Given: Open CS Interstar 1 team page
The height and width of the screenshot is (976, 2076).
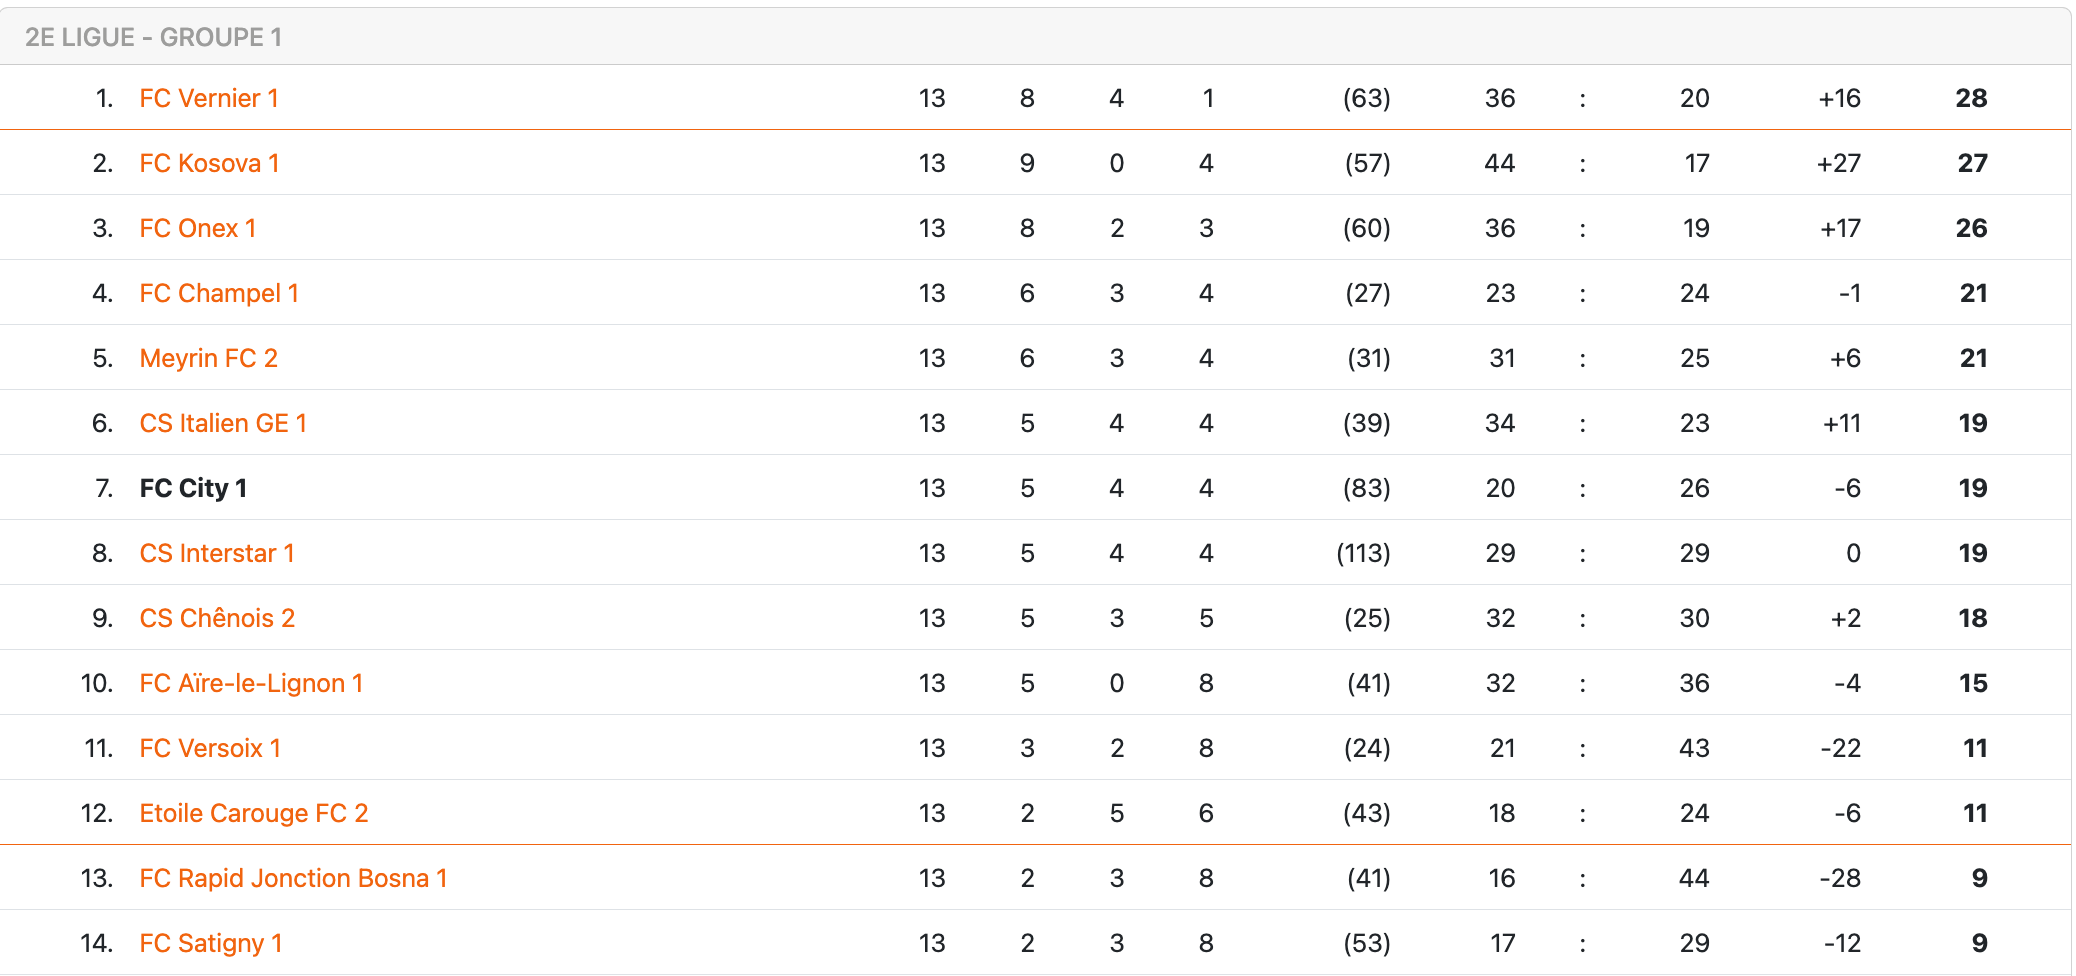Looking at the screenshot, I should click(217, 553).
